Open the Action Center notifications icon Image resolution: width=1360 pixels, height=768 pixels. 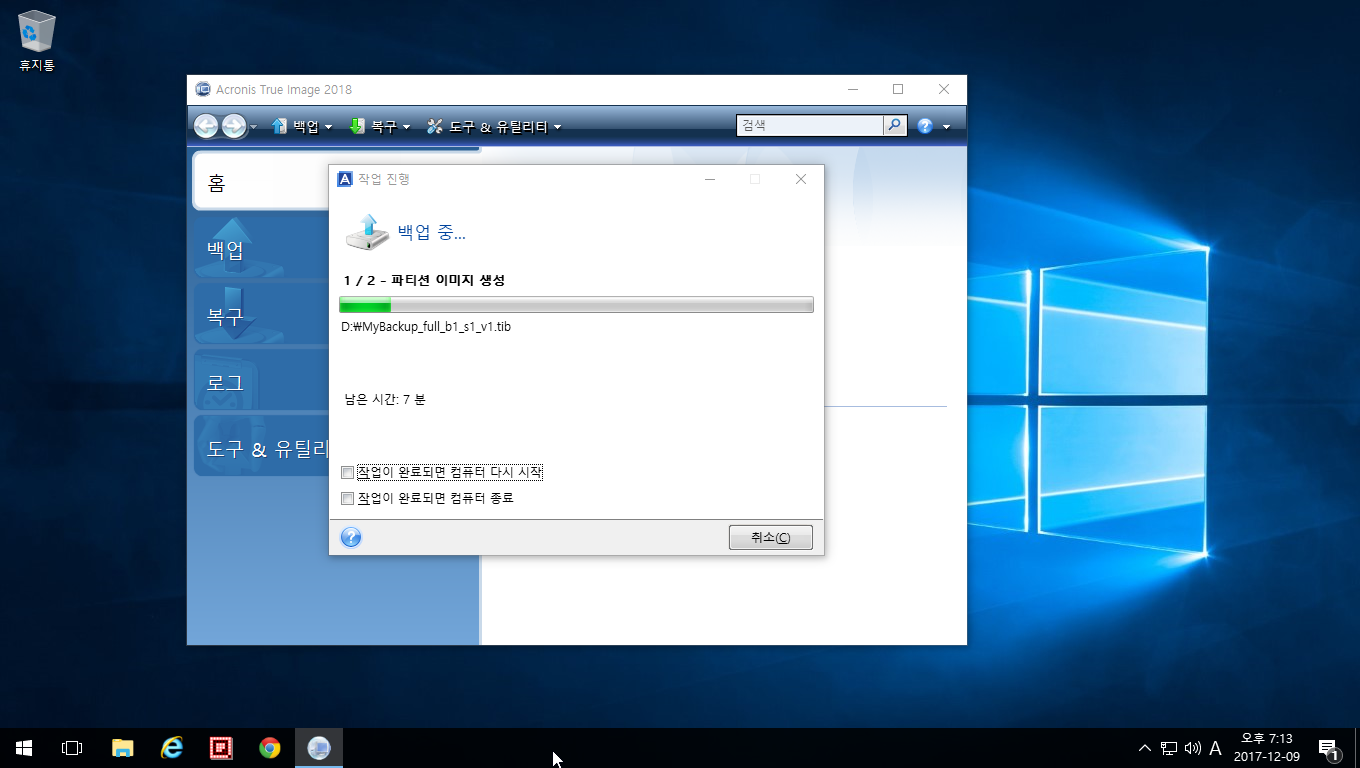1329,748
